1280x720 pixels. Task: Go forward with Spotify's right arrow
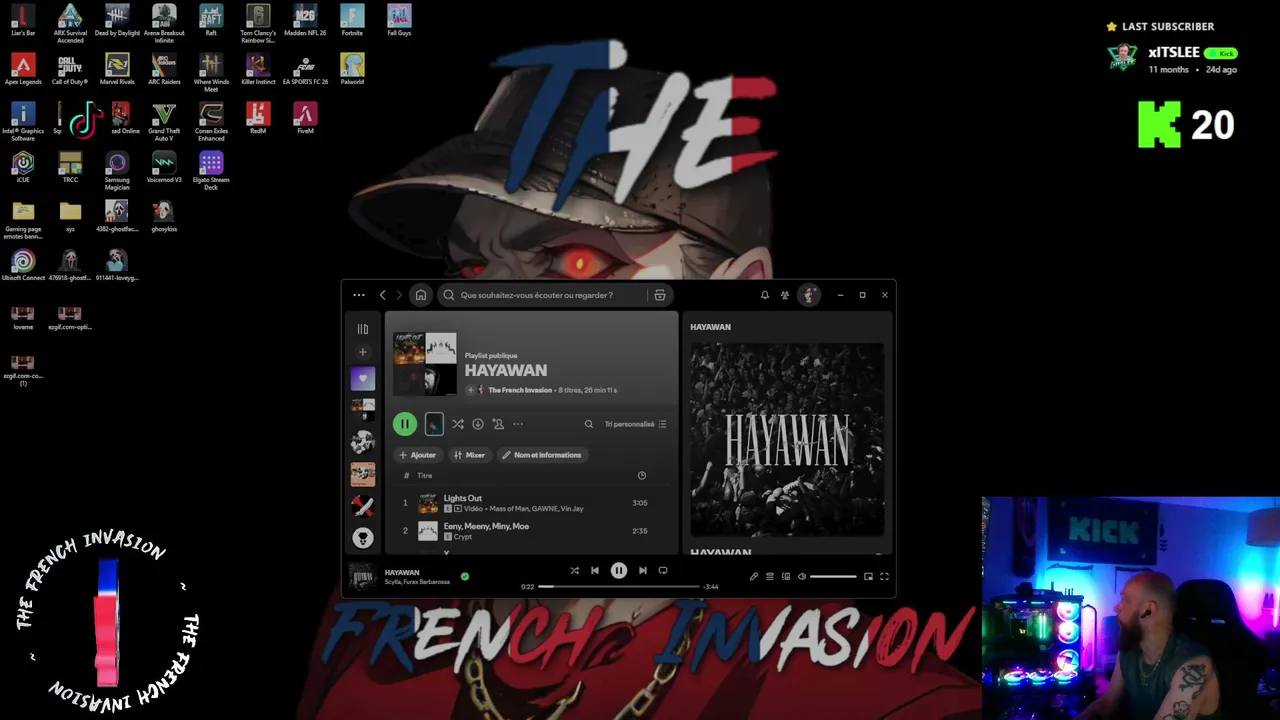(399, 295)
